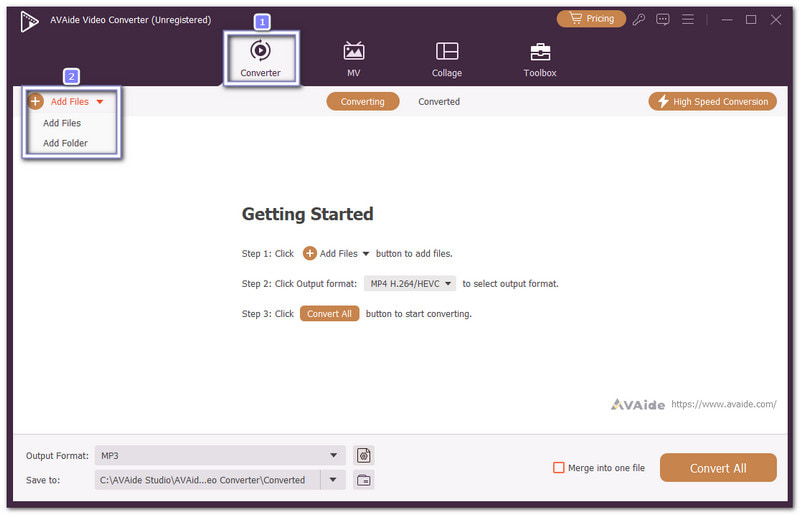Toggle the Merge into one file checkbox
Viewport: 800px width, 515px height.
(x=559, y=468)
